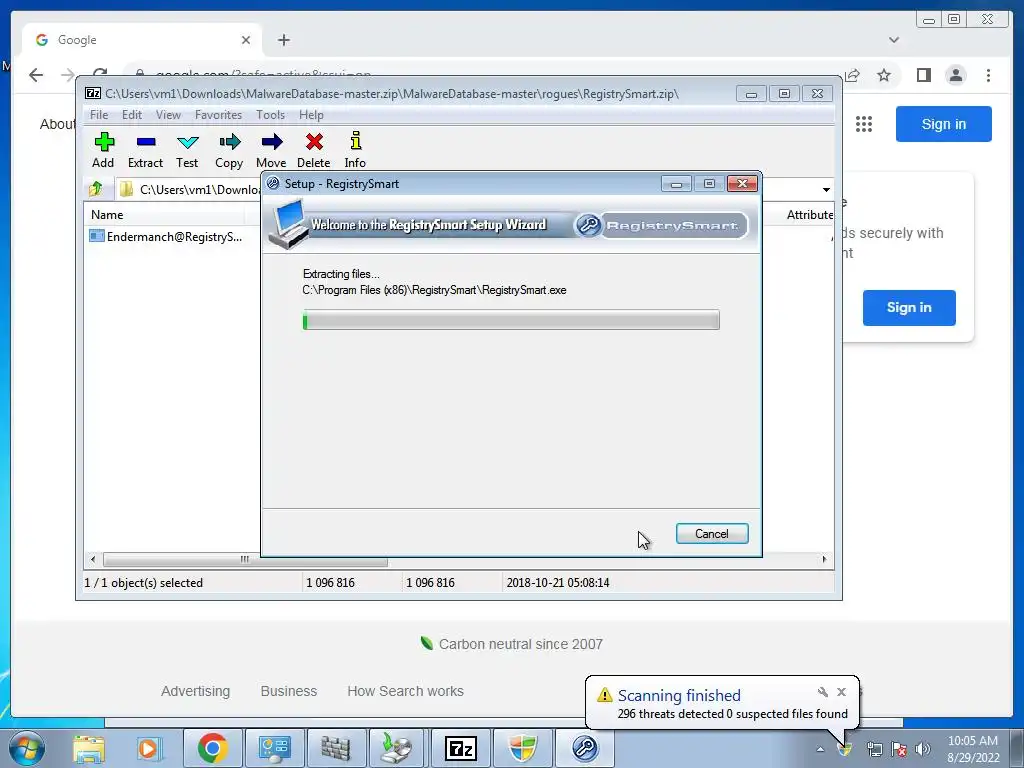Image resolution: width=1024 pixels, height=768 pixels.
Task: Open the Help menu in 7-Zip
Action: 311,115
